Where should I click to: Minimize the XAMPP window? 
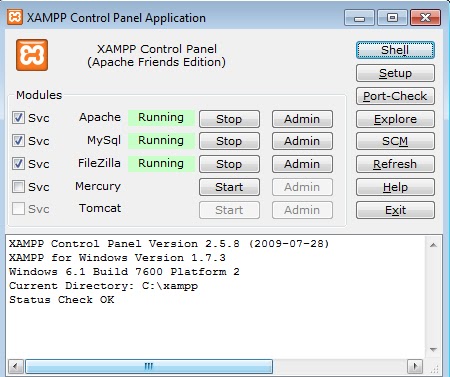point(359,18)
